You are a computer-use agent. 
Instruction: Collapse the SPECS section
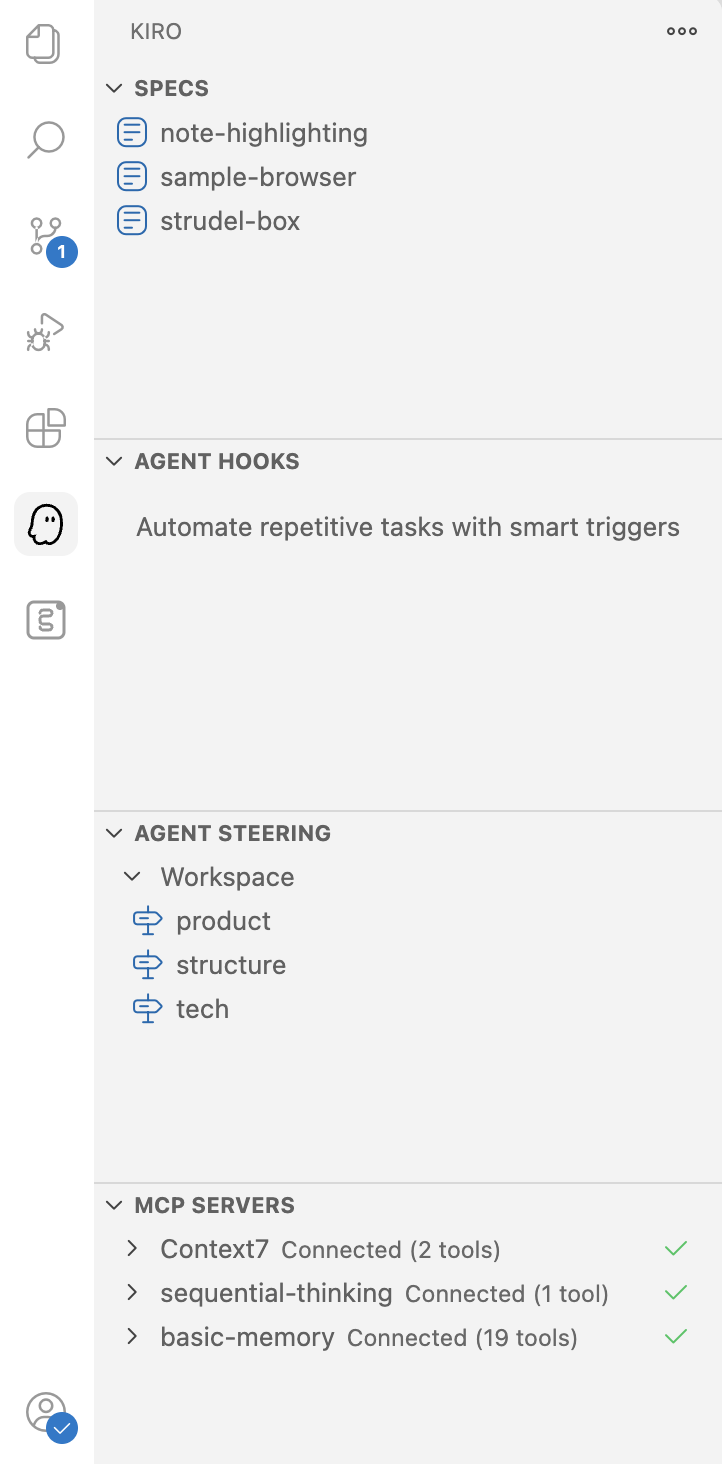[115, 88]
